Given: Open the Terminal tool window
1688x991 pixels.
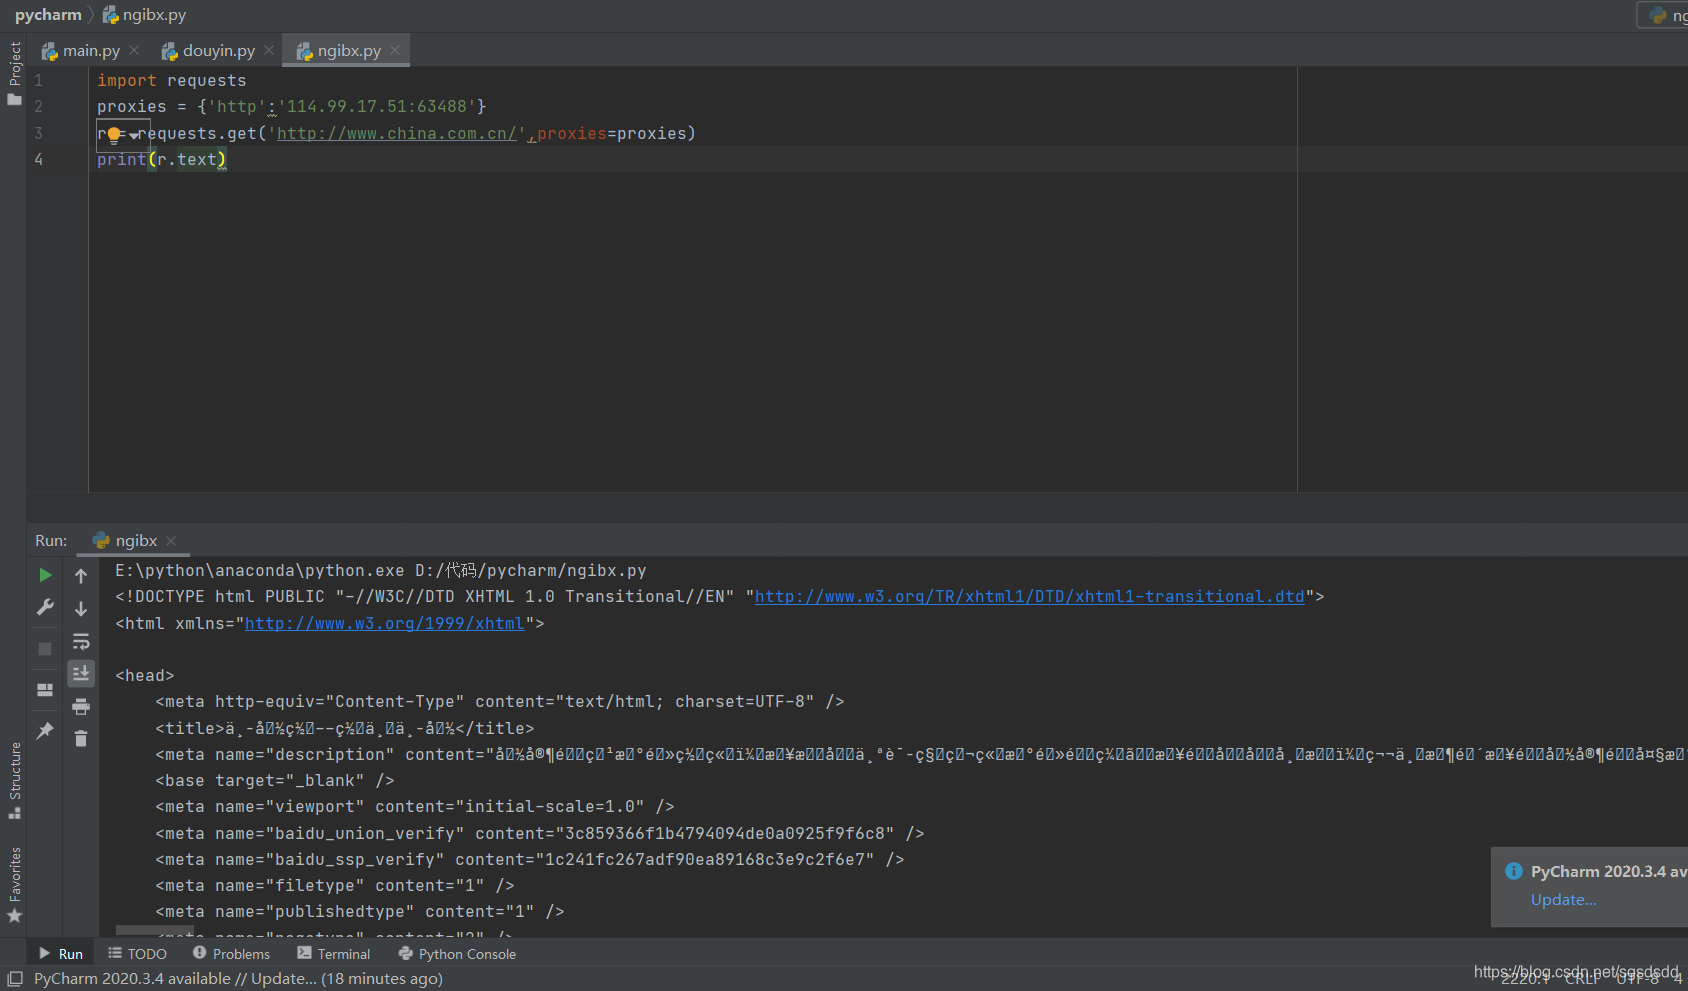Looking at the screenshot, I should pos(334,954).
